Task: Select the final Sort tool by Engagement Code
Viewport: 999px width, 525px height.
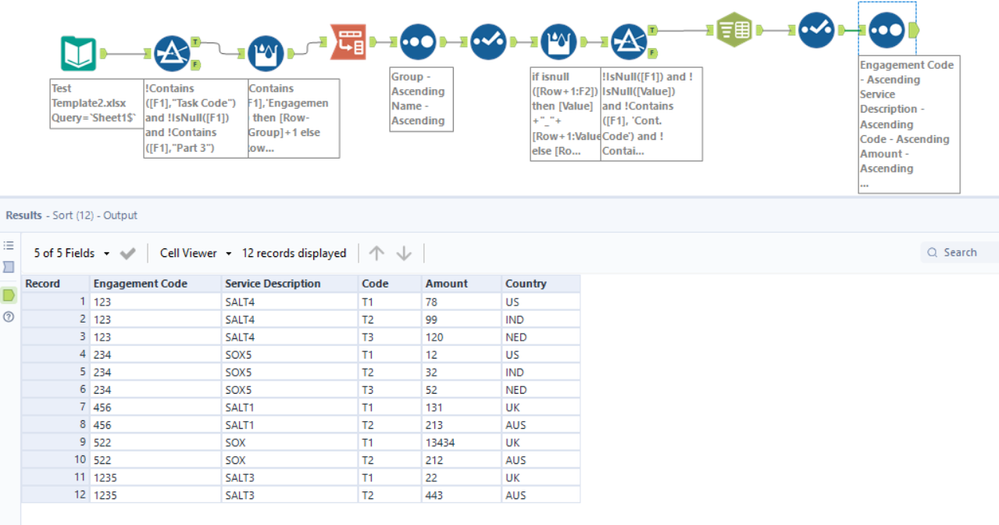Action: coord(886,29)
